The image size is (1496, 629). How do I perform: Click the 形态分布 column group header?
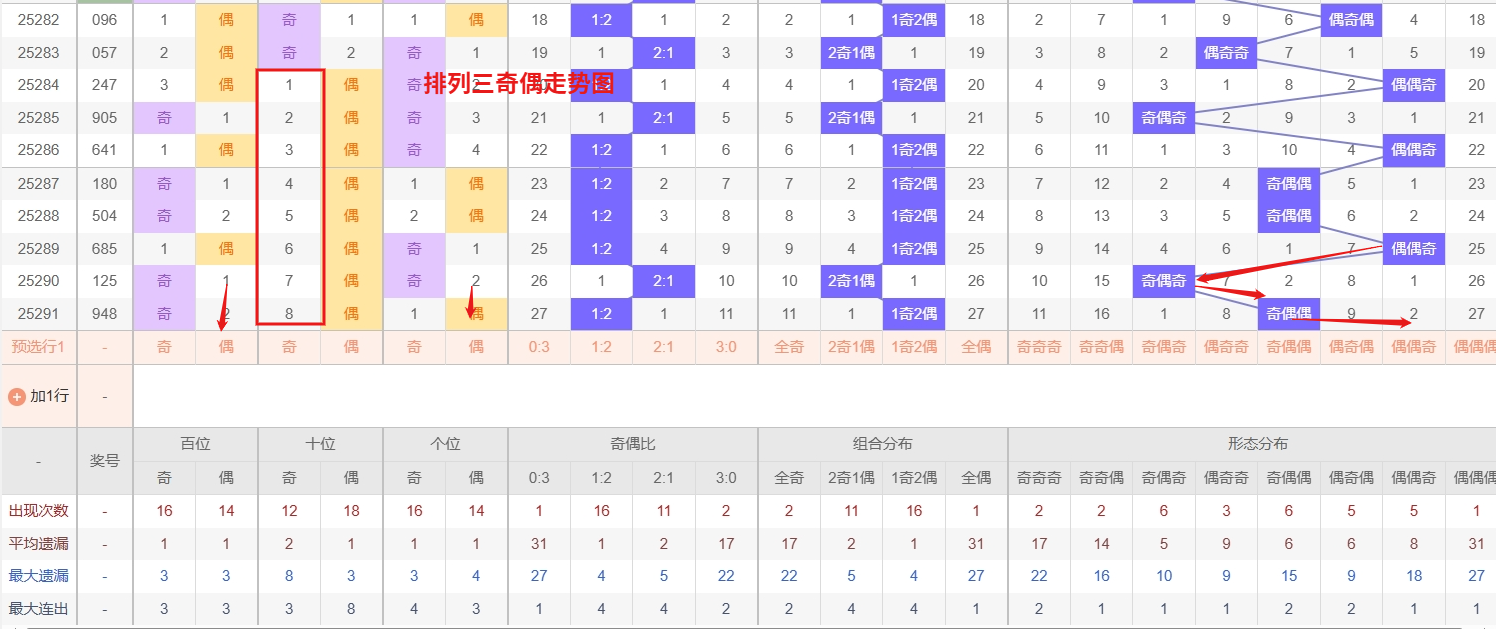coord(1257,444)
